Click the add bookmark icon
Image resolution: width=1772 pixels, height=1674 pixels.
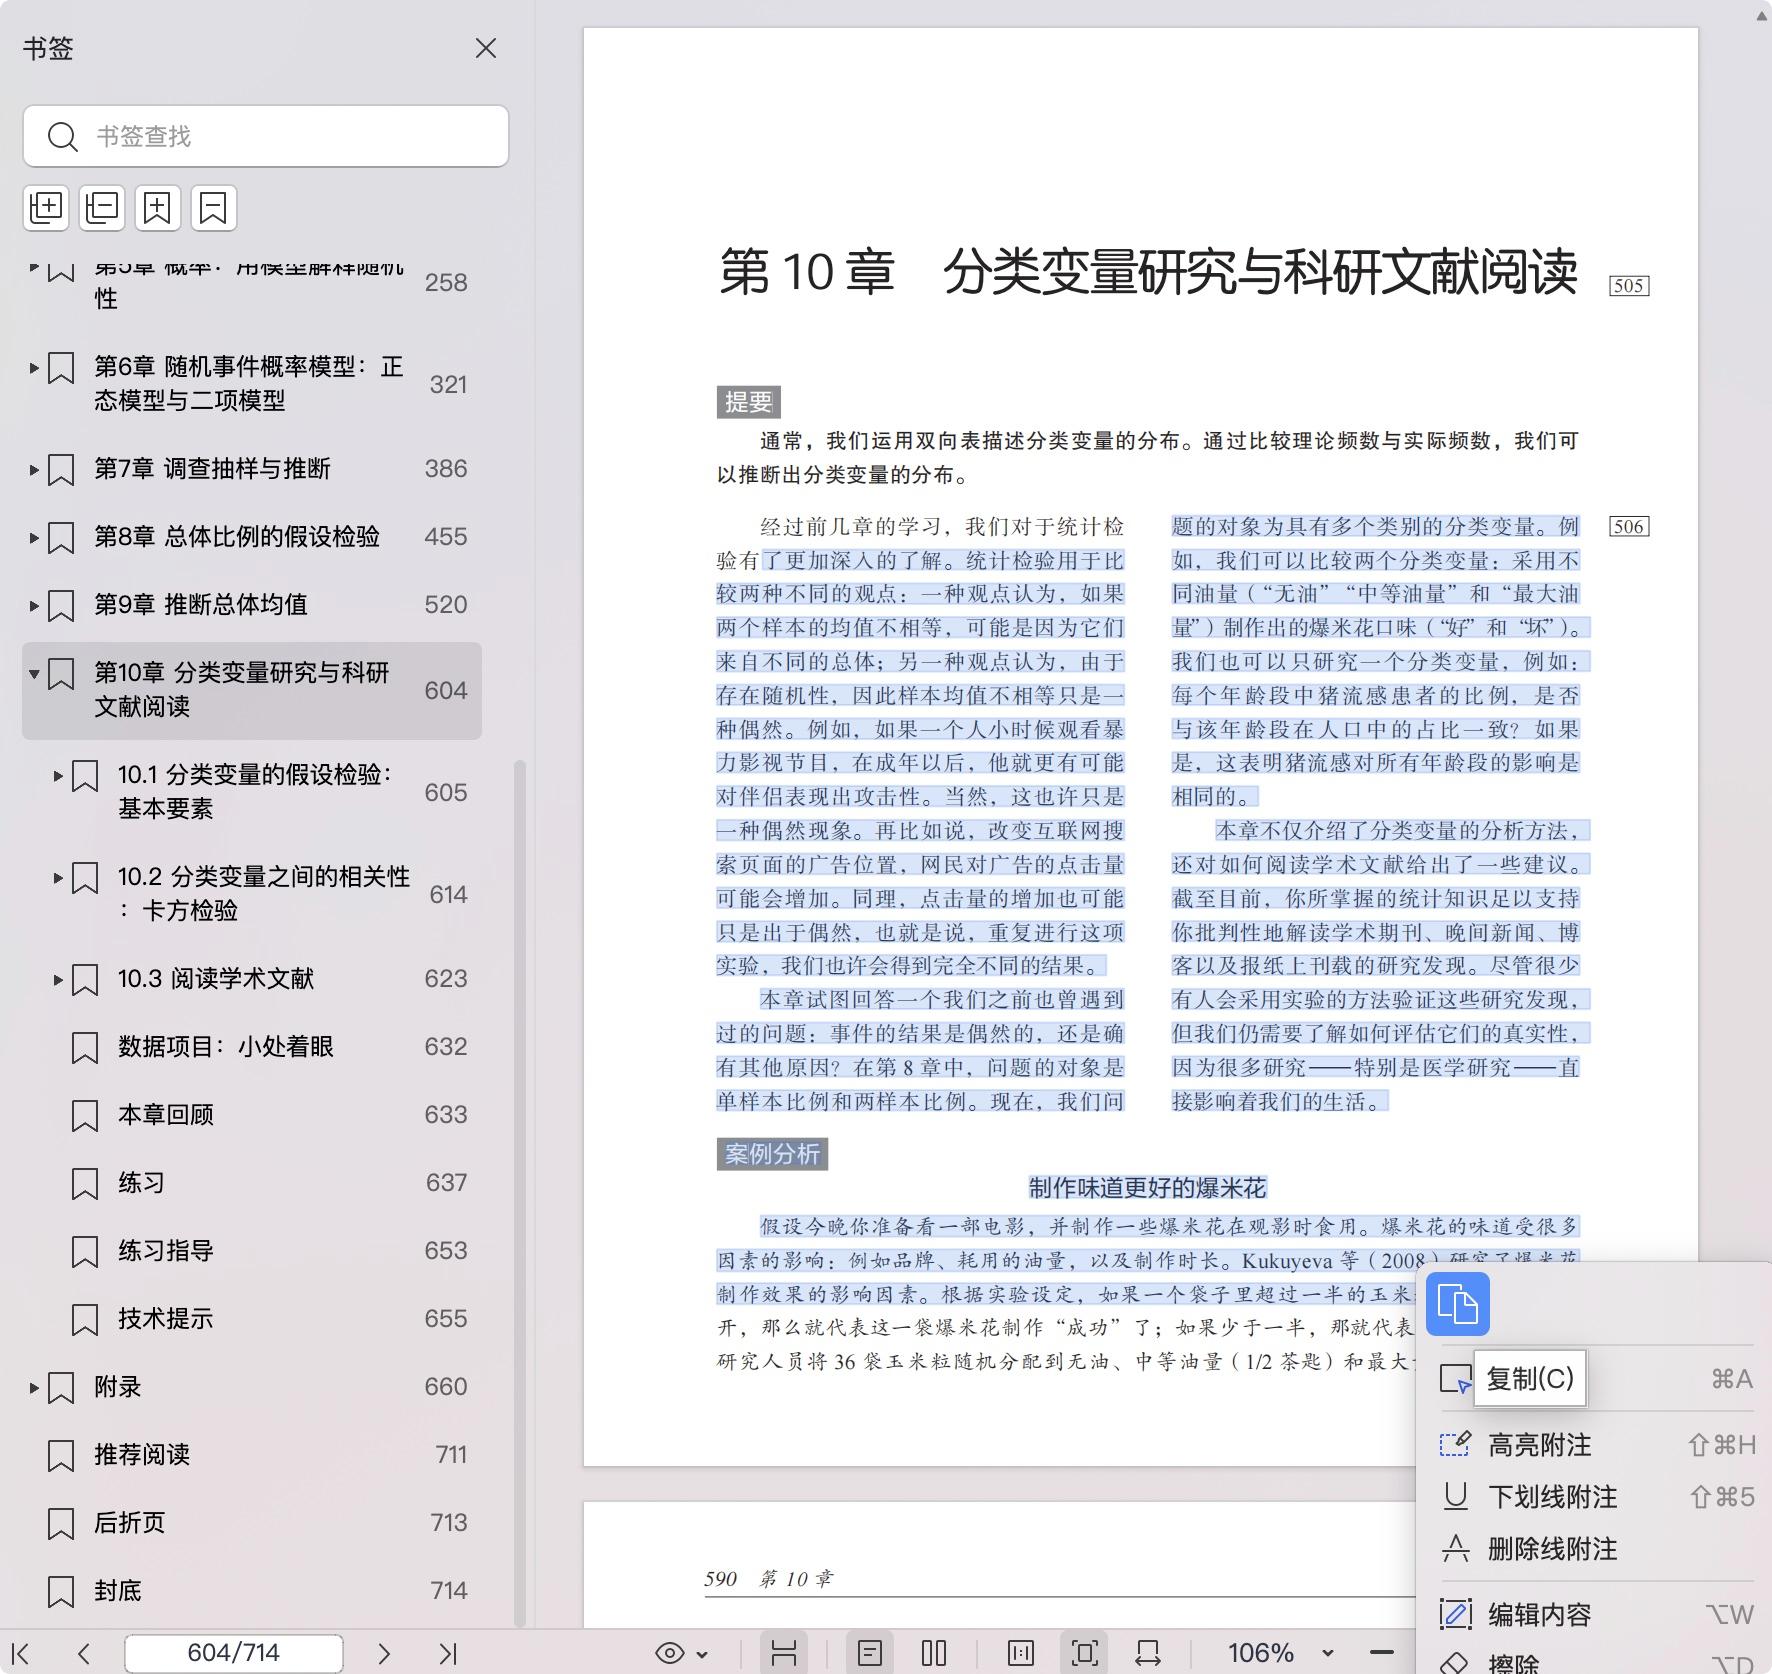point(158,208)
